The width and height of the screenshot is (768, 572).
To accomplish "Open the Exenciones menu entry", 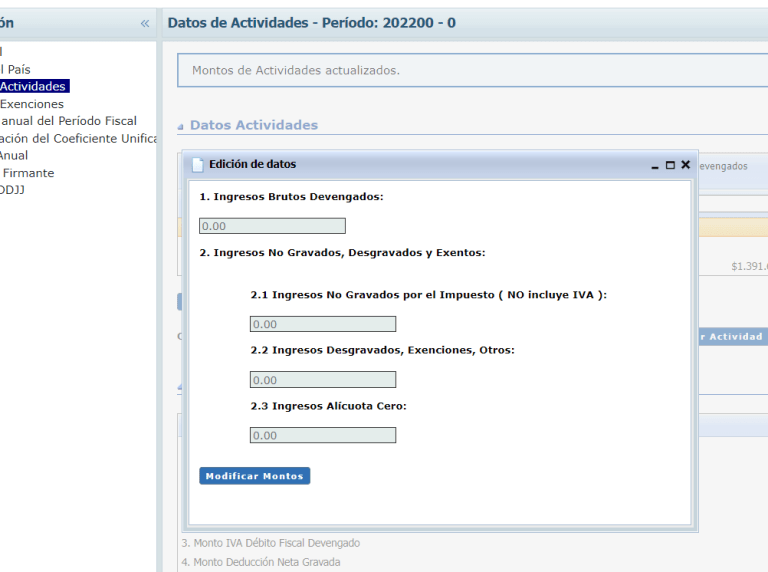I will [x=32, y=104].
